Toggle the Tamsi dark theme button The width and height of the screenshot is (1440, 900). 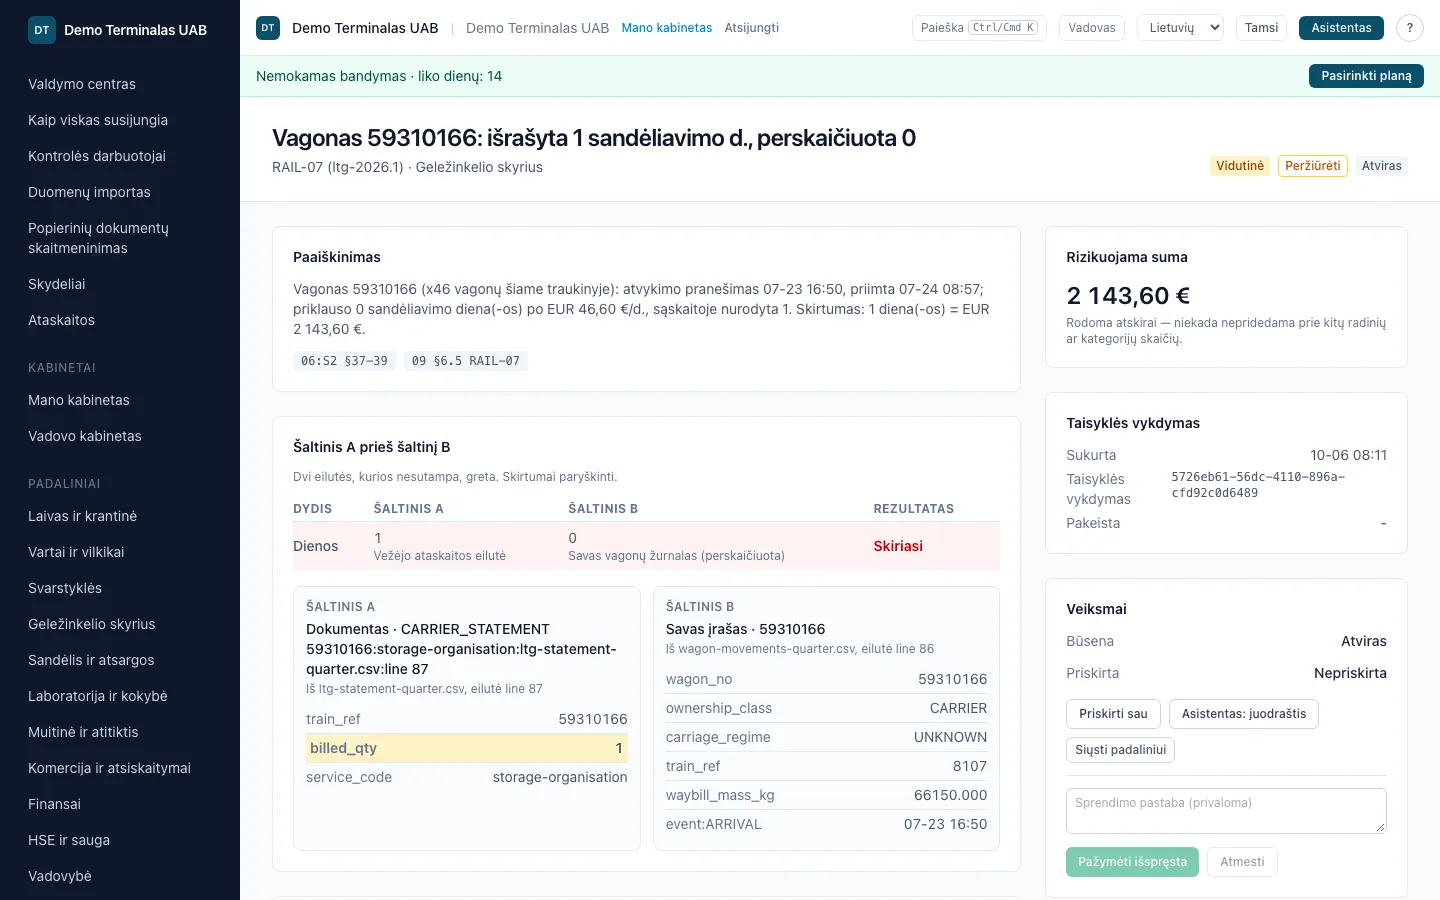point(1261,28)
